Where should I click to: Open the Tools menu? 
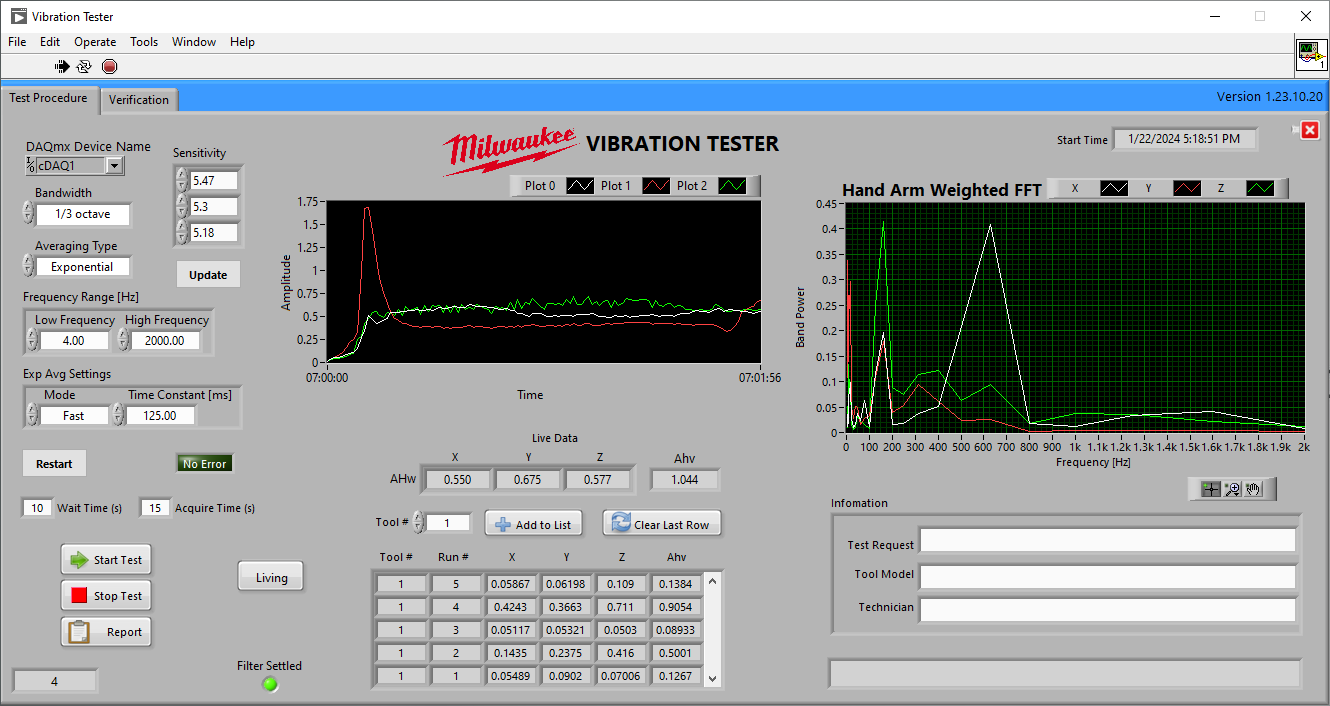[144, 42]
